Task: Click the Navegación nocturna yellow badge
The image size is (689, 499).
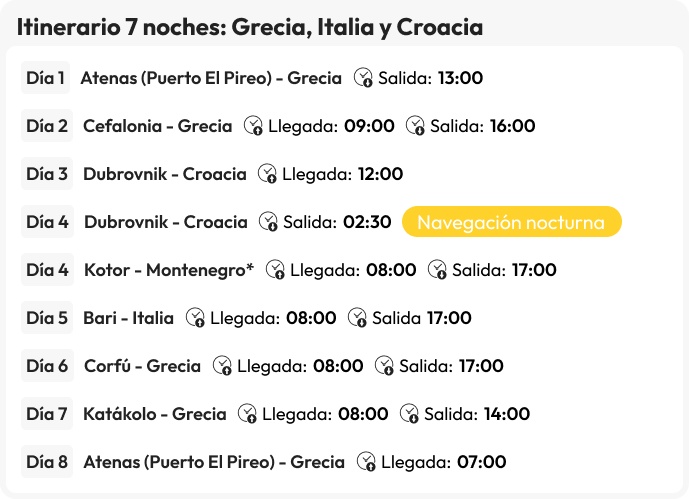Action: [511, 222]
